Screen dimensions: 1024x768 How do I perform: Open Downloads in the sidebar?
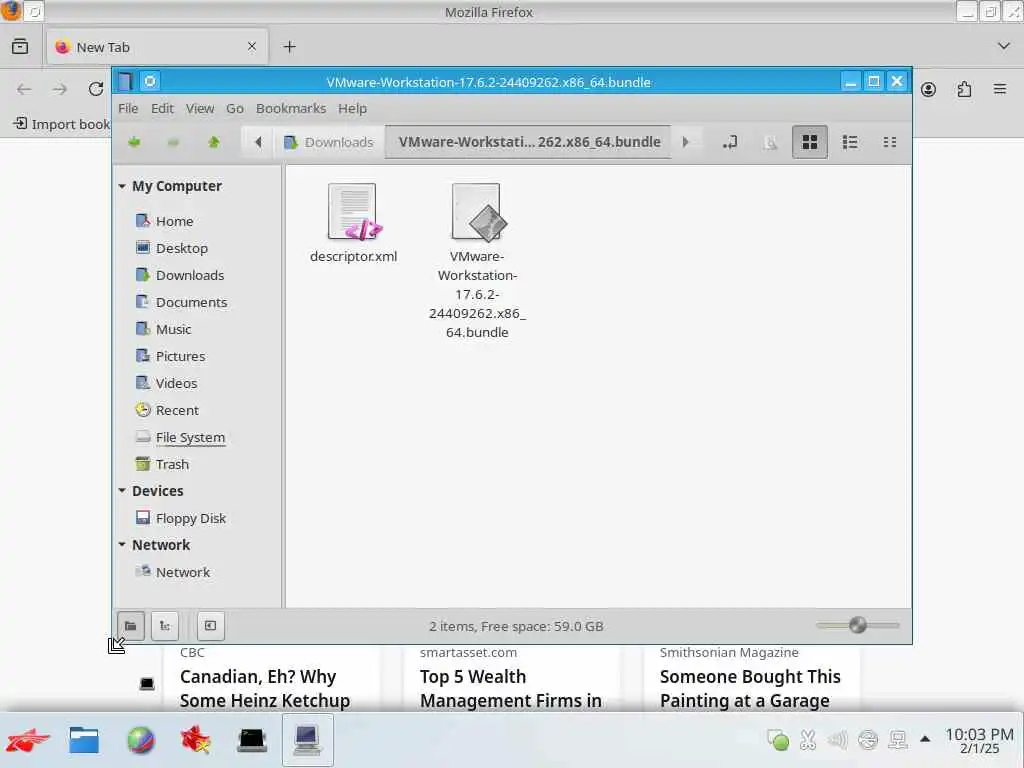(x=189, y=275)
